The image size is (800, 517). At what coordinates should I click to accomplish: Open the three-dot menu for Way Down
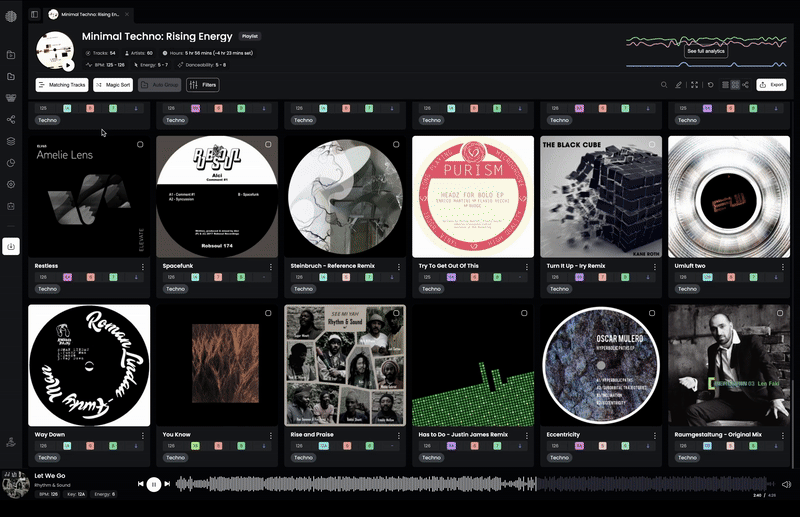tap(143, 435)
